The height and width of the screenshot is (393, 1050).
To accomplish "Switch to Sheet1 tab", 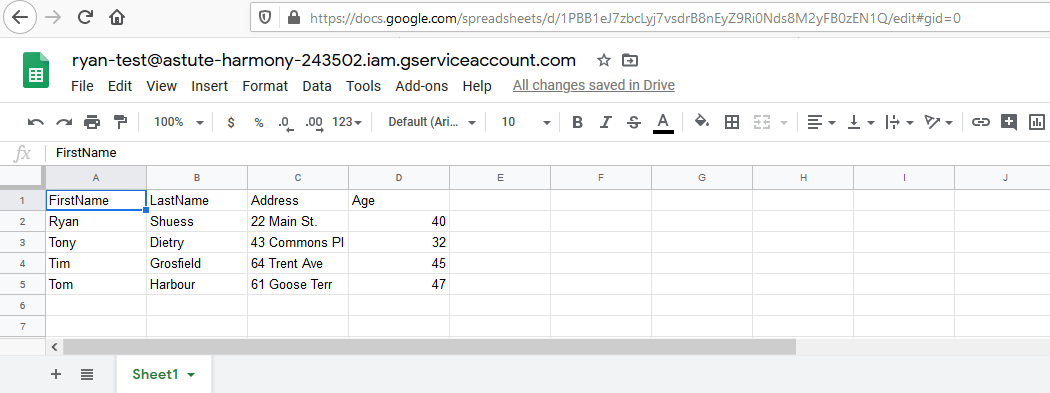I will 163,374.
